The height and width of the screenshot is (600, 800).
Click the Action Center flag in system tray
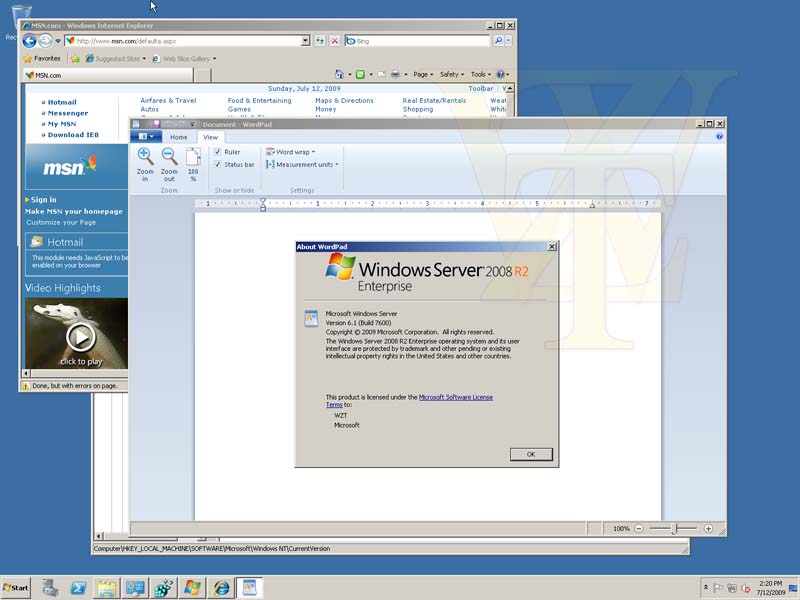718,588
